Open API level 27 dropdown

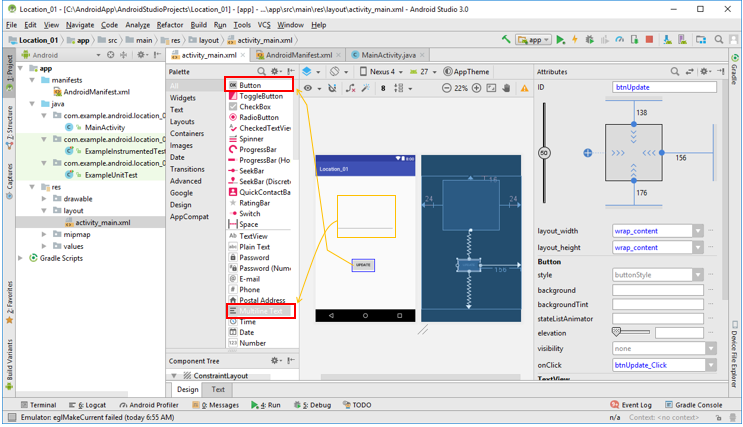pyautogui.click(x=423, y=72)
